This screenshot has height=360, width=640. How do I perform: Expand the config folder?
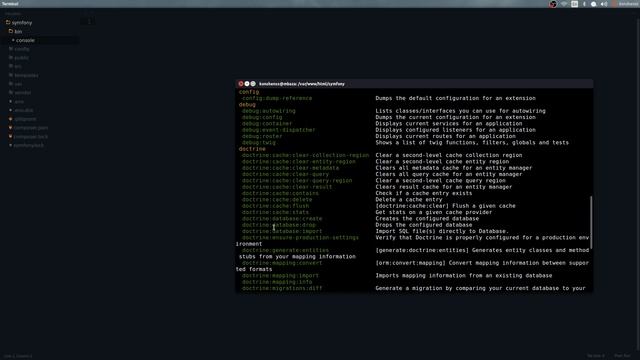click(22, 49)
